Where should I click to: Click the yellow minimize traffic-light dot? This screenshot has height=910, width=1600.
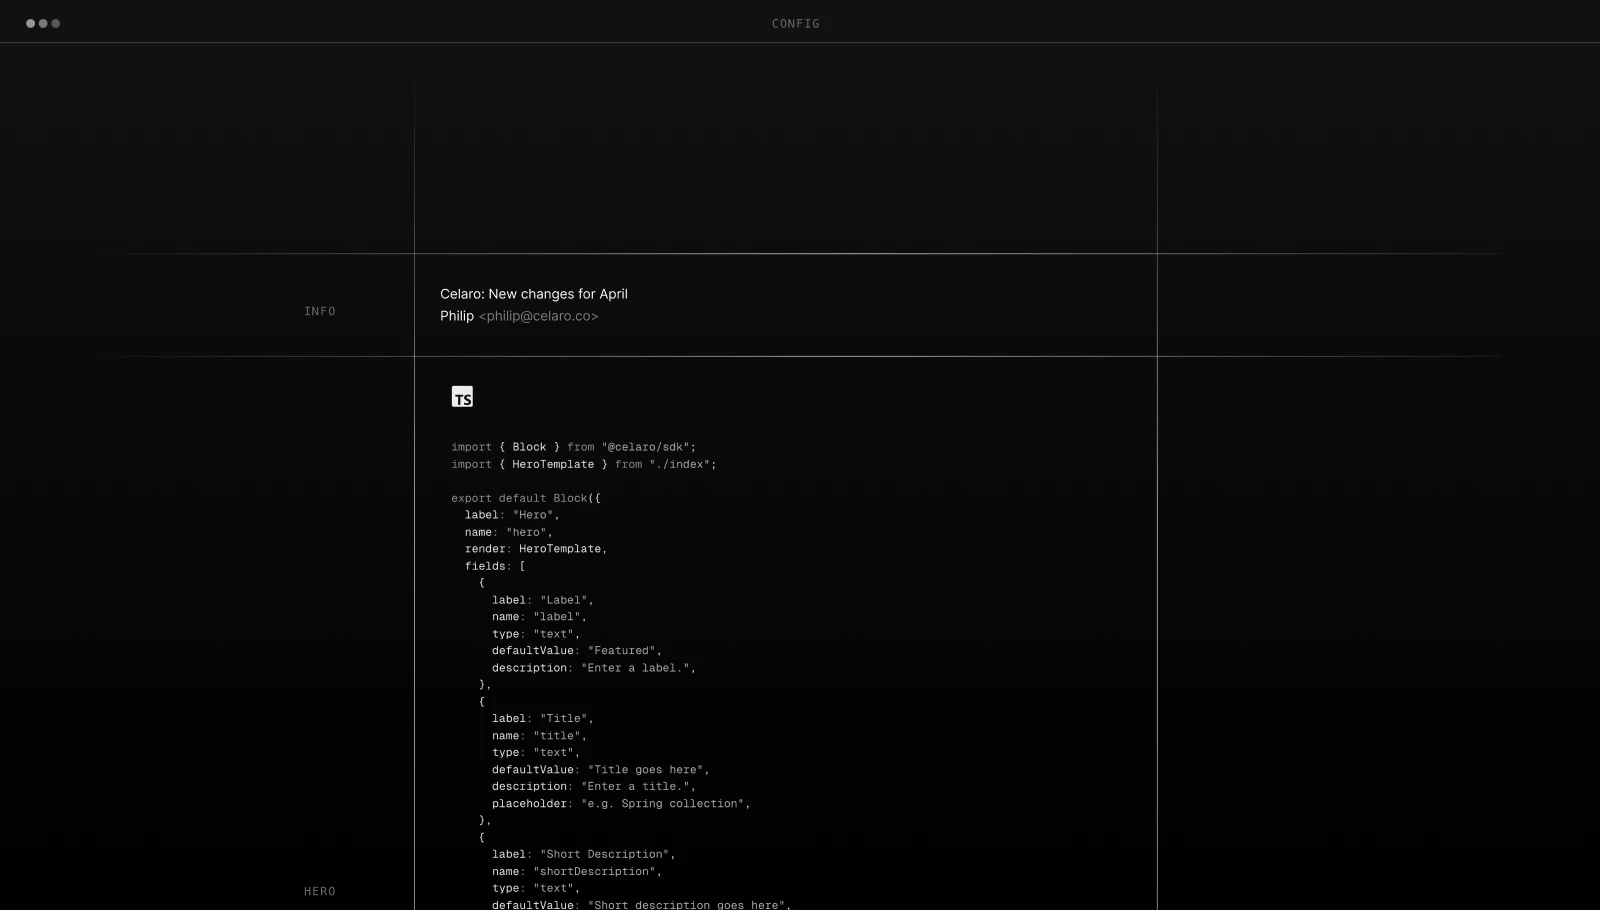43,21
